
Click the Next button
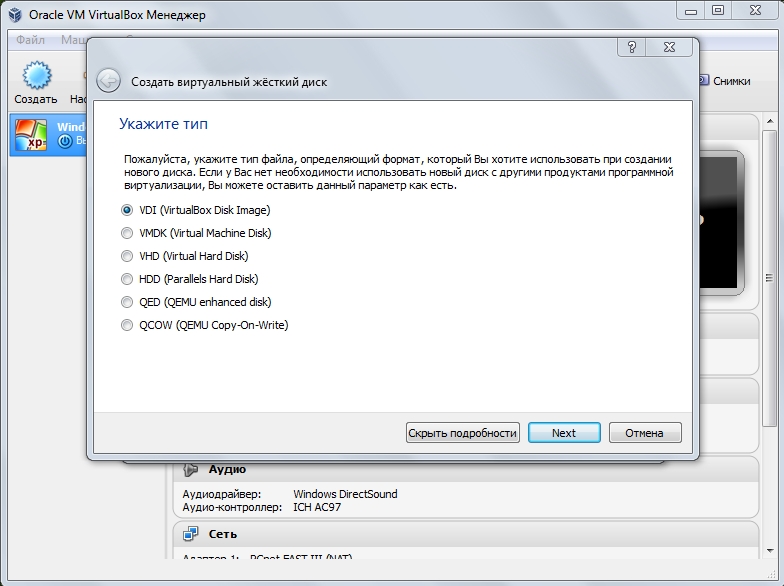pyautogui.click(x=564, y=432)
